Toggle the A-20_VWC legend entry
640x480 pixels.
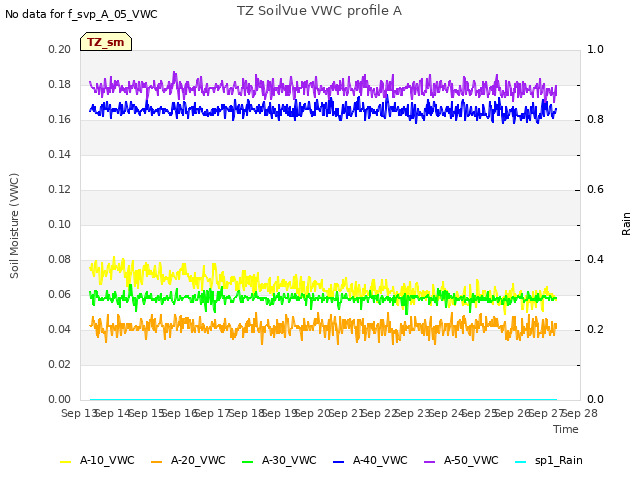pos(188,460)
